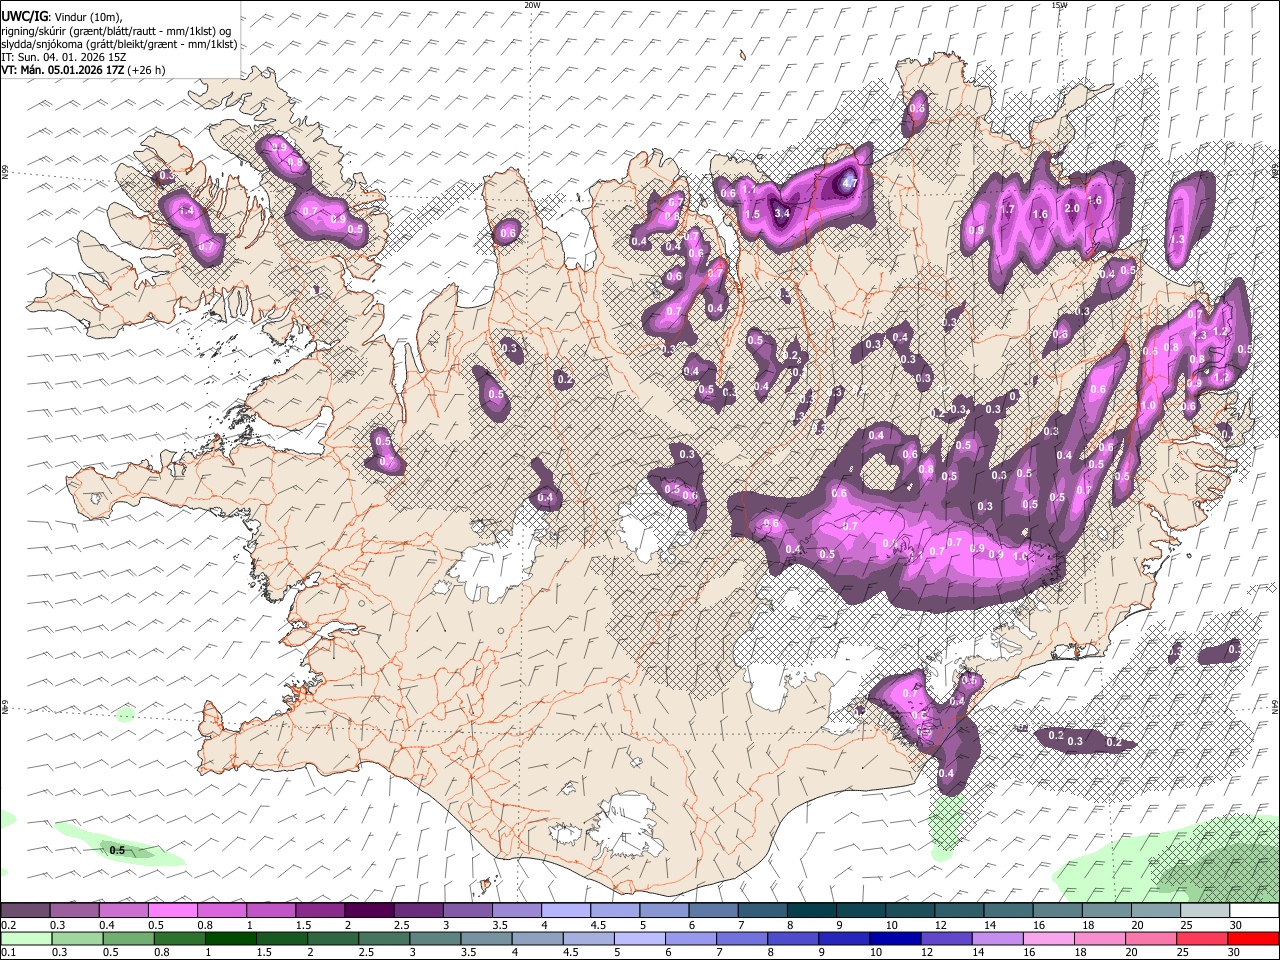Image resolution: width=1280 pixels, height=960 pixels.
Task: Pick the dark purple swatch between 2 and 2.5
Action: coord(368,911)
